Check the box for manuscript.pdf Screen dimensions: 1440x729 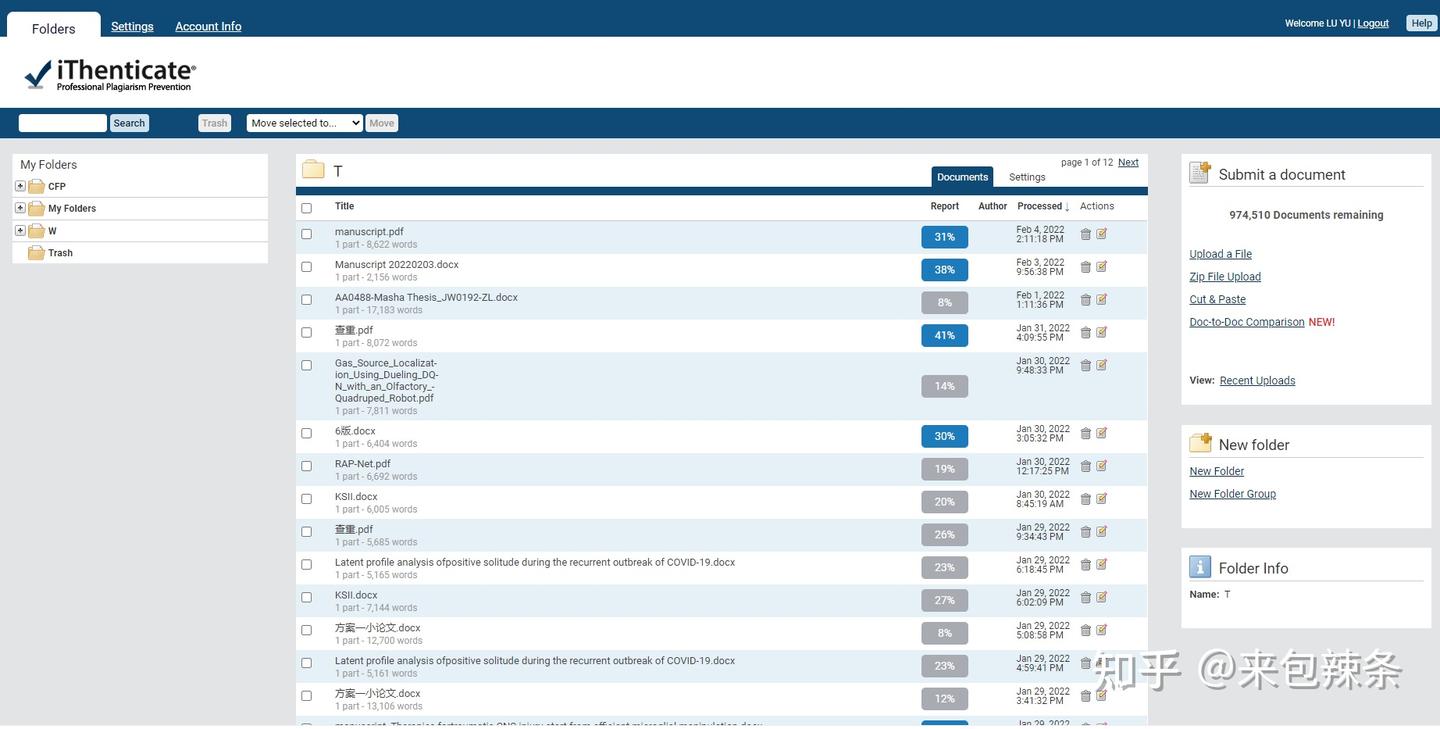(x=306, y=234)
